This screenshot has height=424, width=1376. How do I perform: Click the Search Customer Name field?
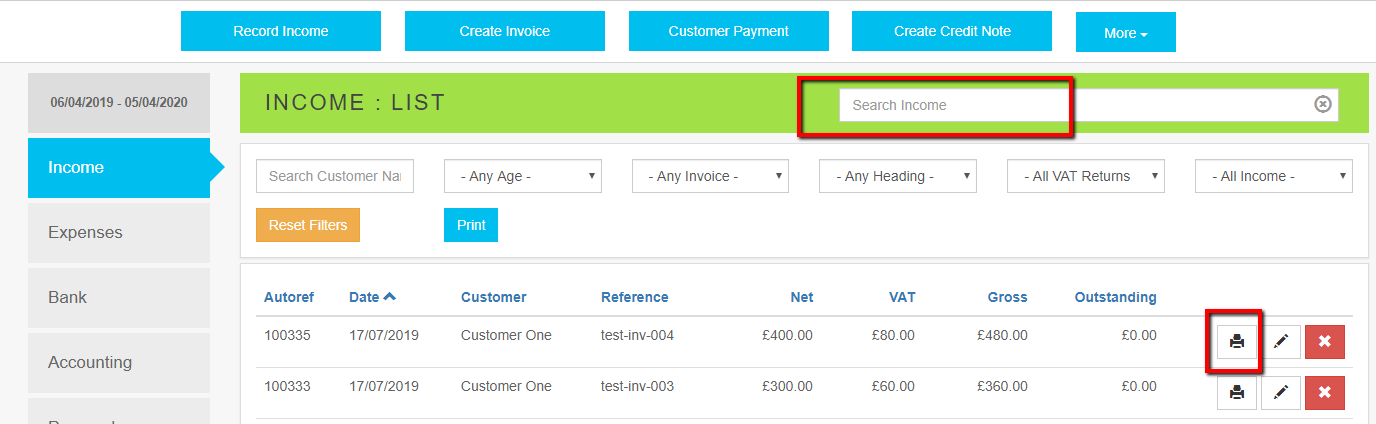click(x=335, y=176)
